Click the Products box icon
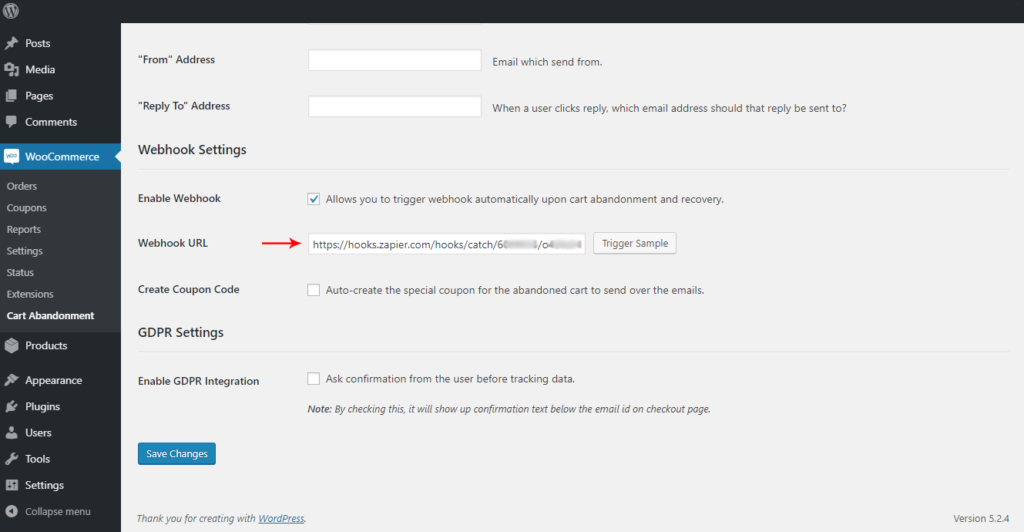Viewport: 1024px width, 532px height. coord(11,345)
